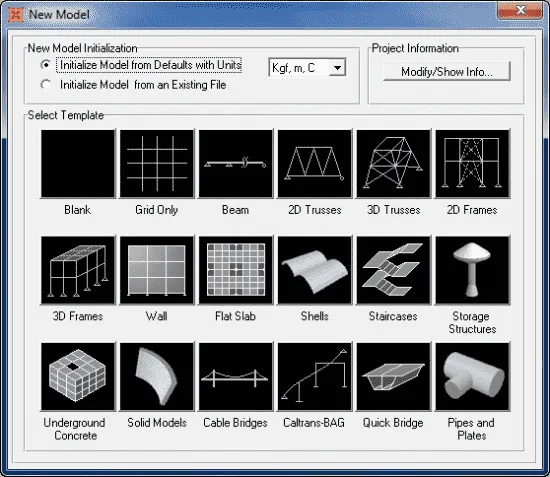Select the Blank template

pyautogui.click(x=78, y=163)
